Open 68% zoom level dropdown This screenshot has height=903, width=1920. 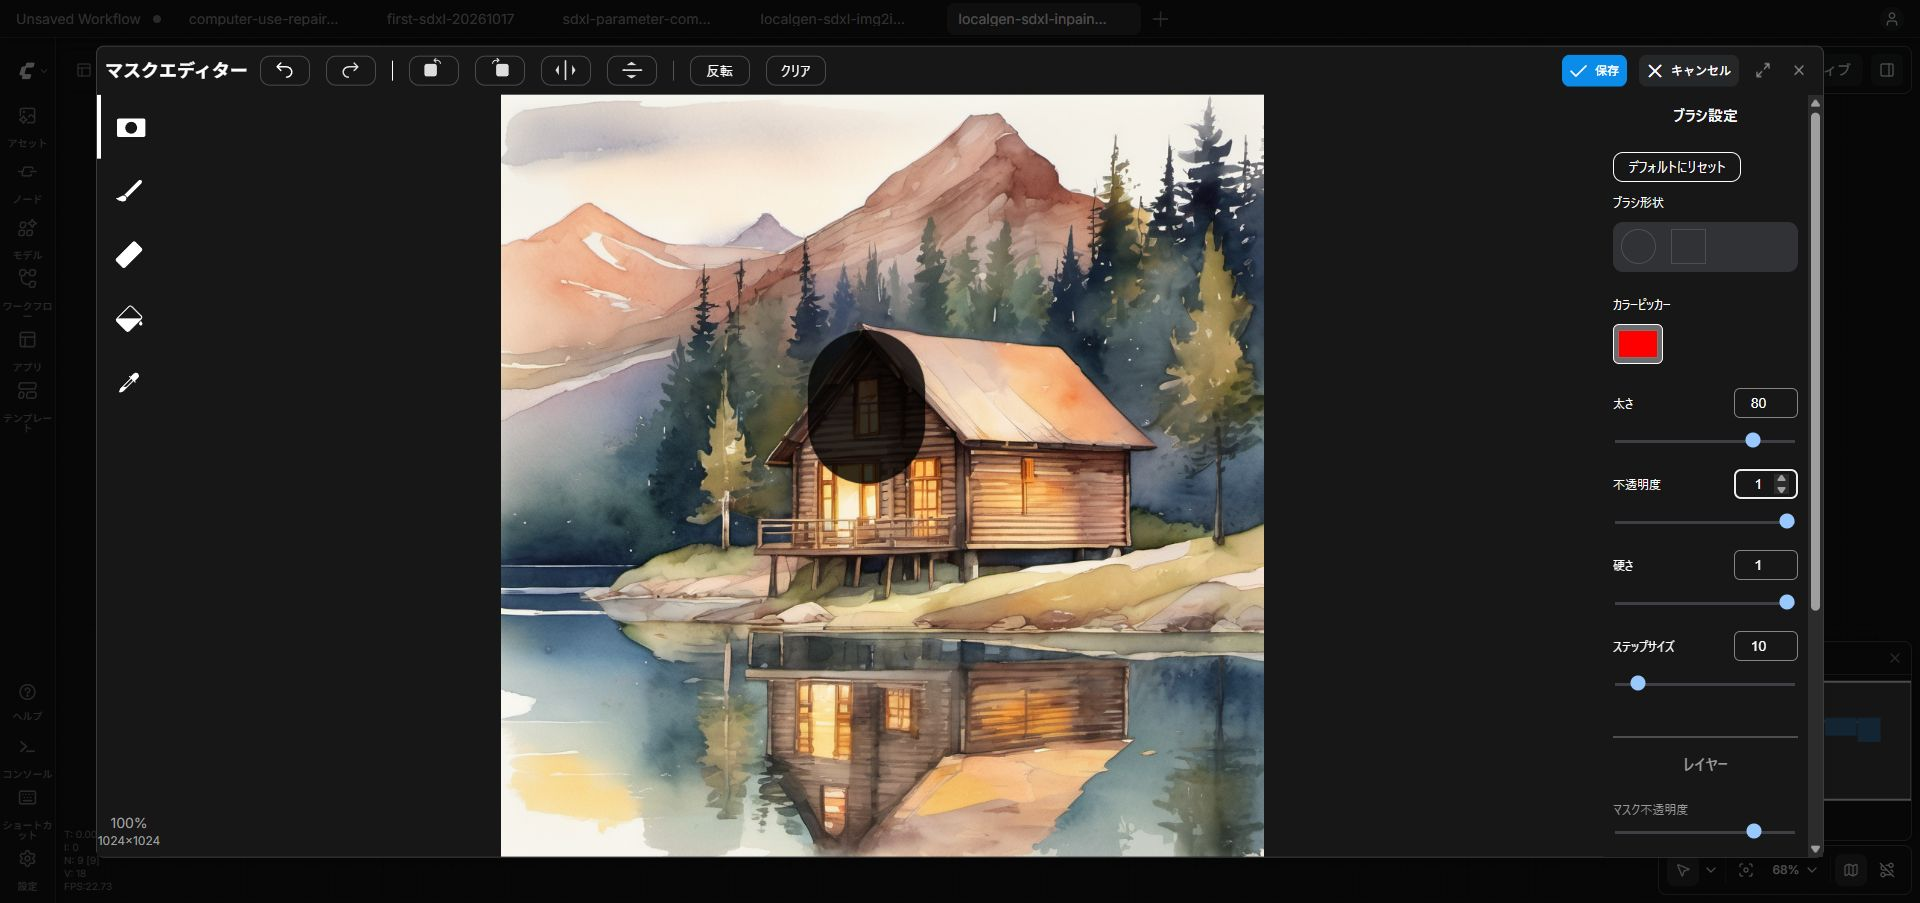tap(1794, 870)
